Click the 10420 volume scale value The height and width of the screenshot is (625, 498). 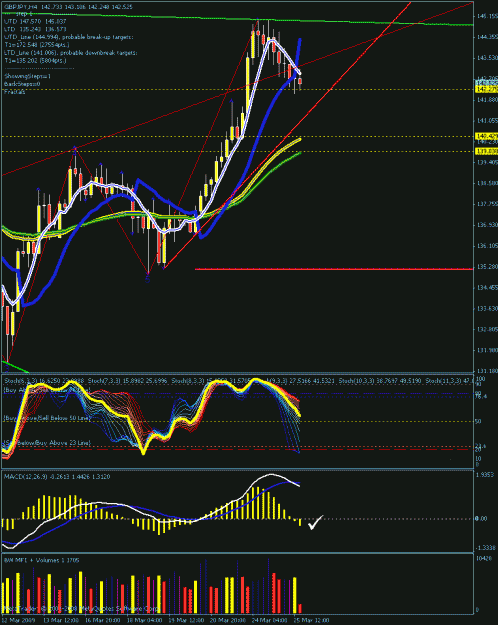point(483,559)
